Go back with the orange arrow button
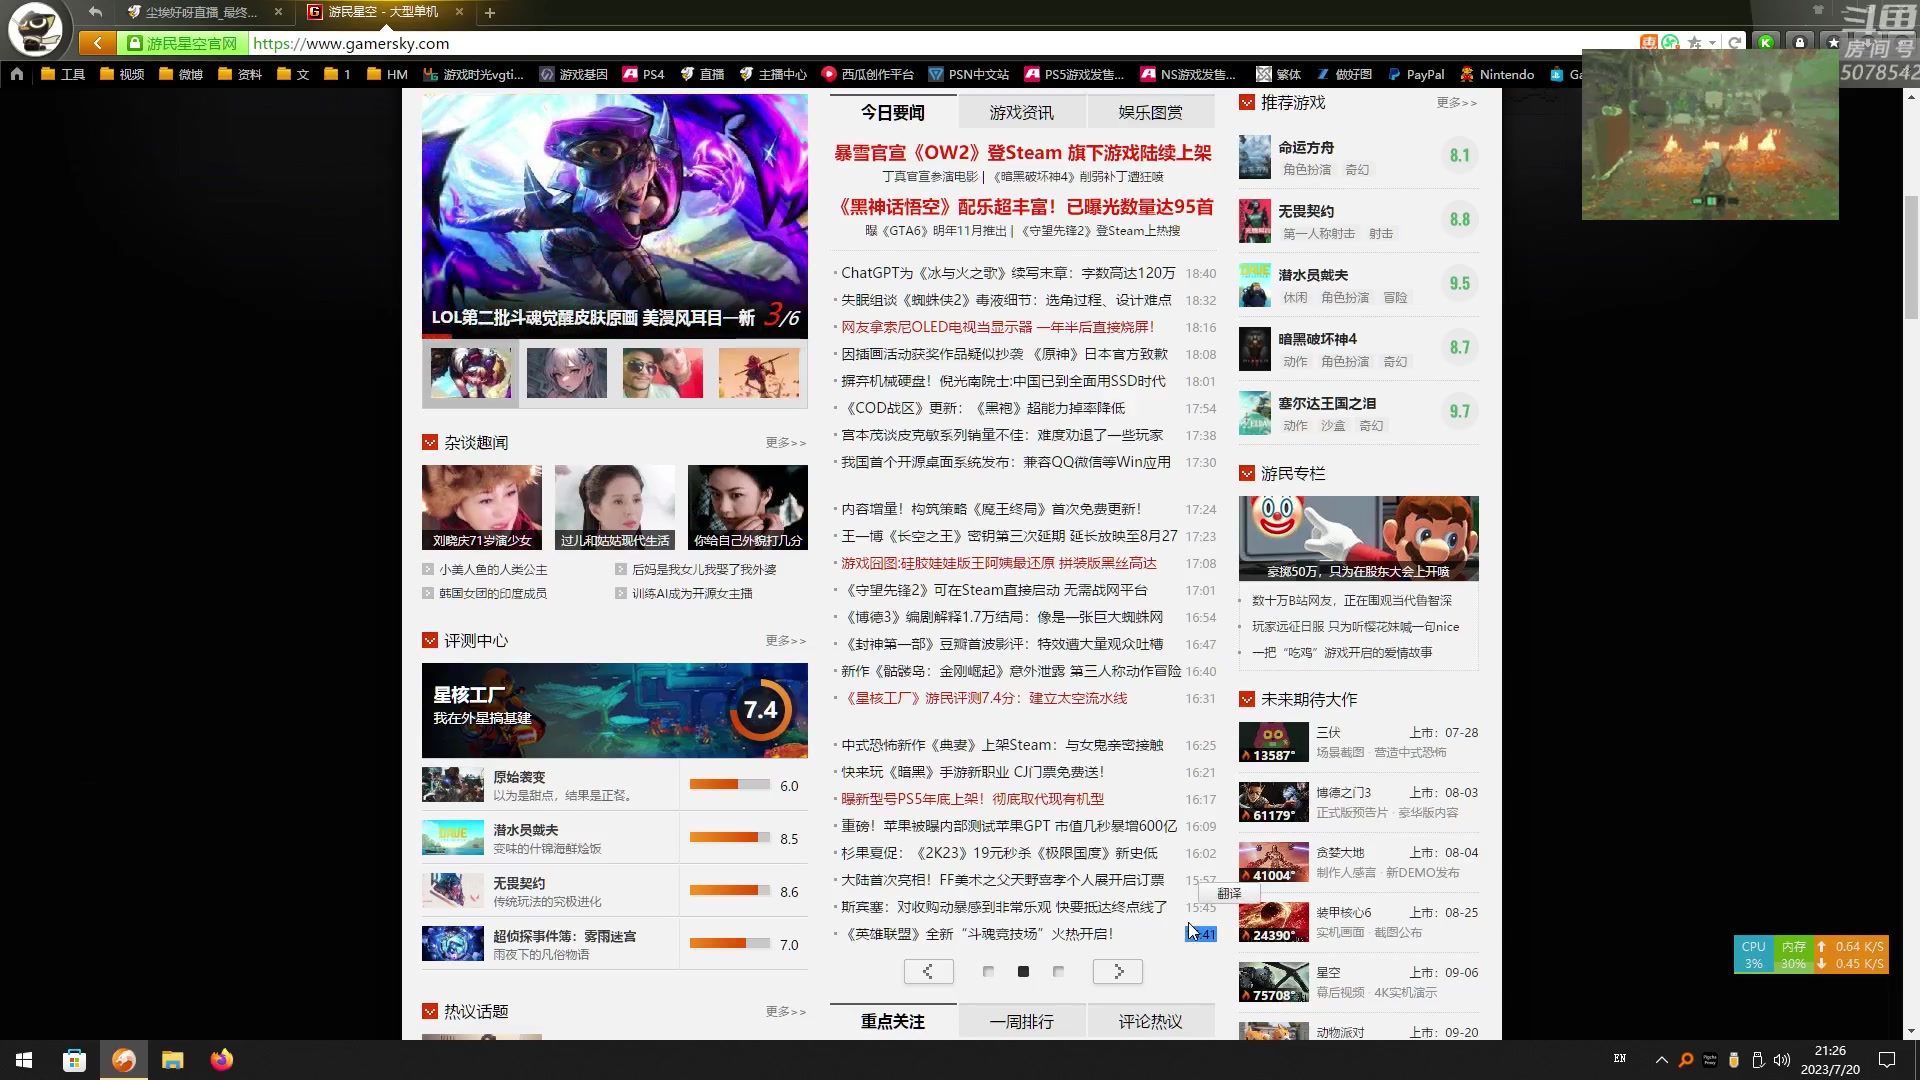 (97, 43)
